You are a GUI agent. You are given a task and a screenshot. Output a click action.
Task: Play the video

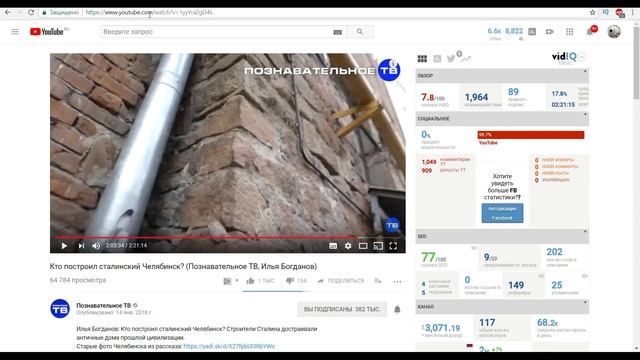coord(64,246)
